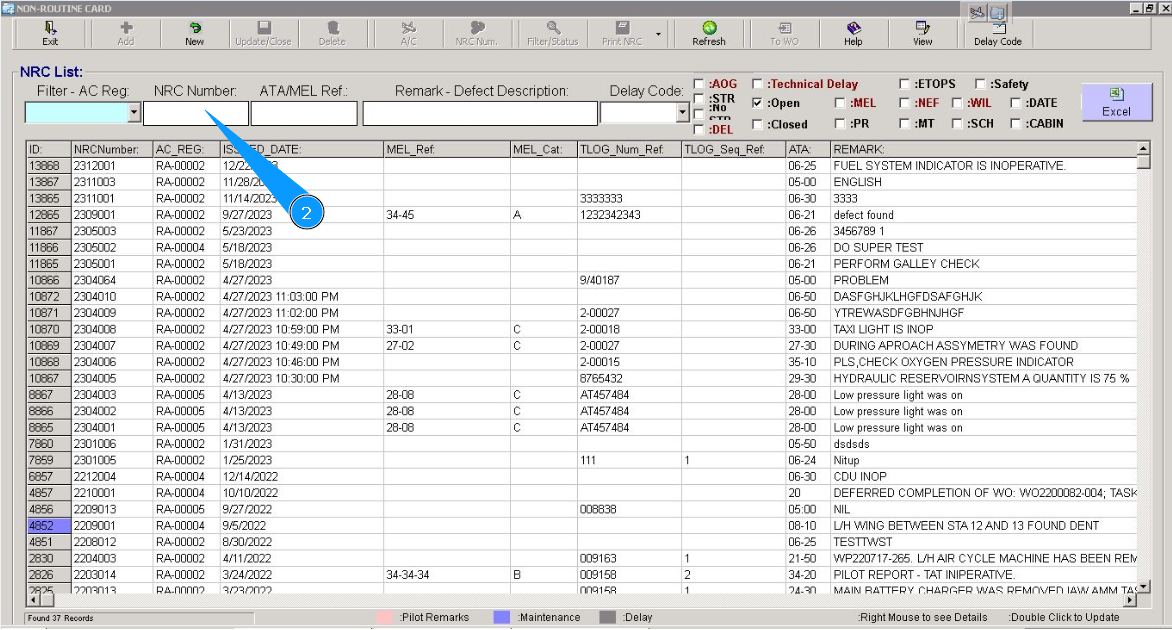1172x630 pixels.
Task: Click the Pilot Remarks pink legend swatch
Action: pyautogui.click(x=385, y=617)
